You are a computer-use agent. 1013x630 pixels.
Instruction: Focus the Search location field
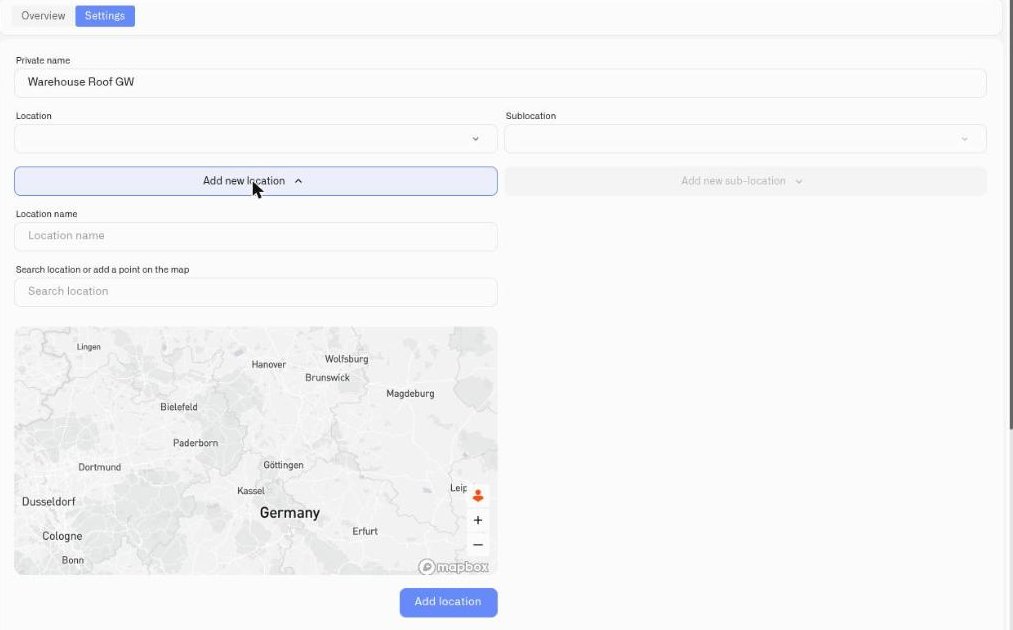click(x=256, y=292)
